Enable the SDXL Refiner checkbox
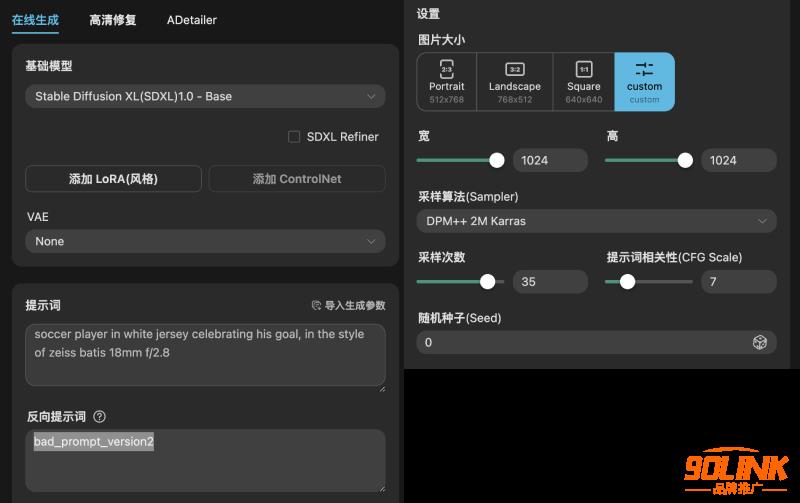800x503 pixels. [294, 137]
